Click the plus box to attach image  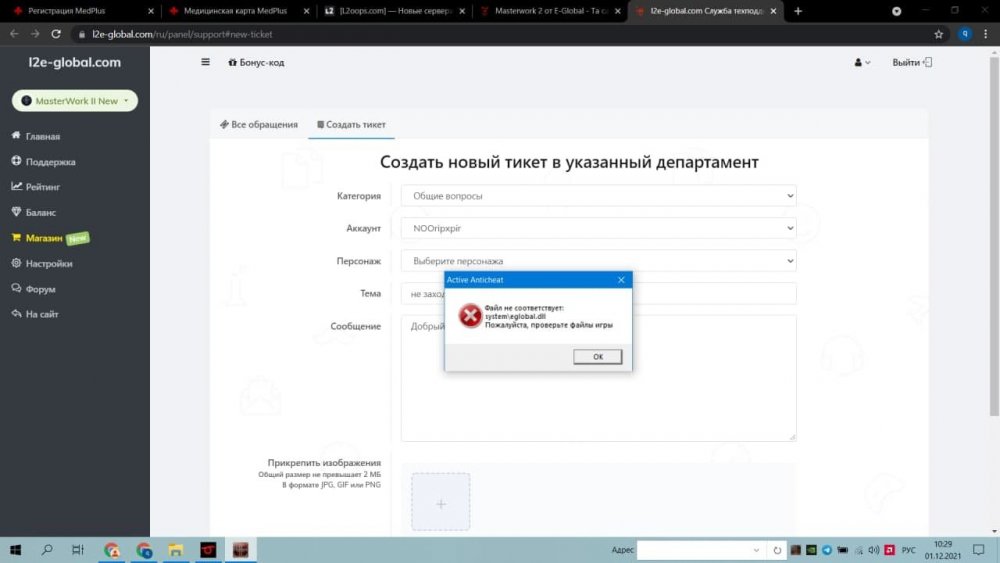(441, 503)
